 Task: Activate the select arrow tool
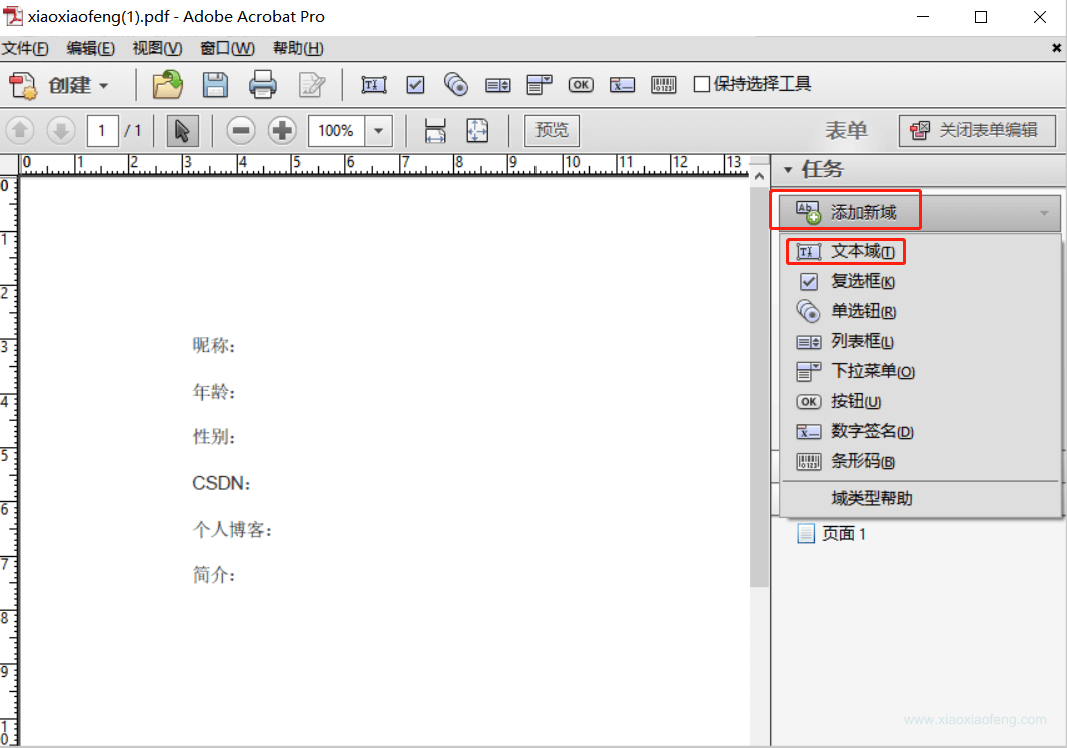182,130
